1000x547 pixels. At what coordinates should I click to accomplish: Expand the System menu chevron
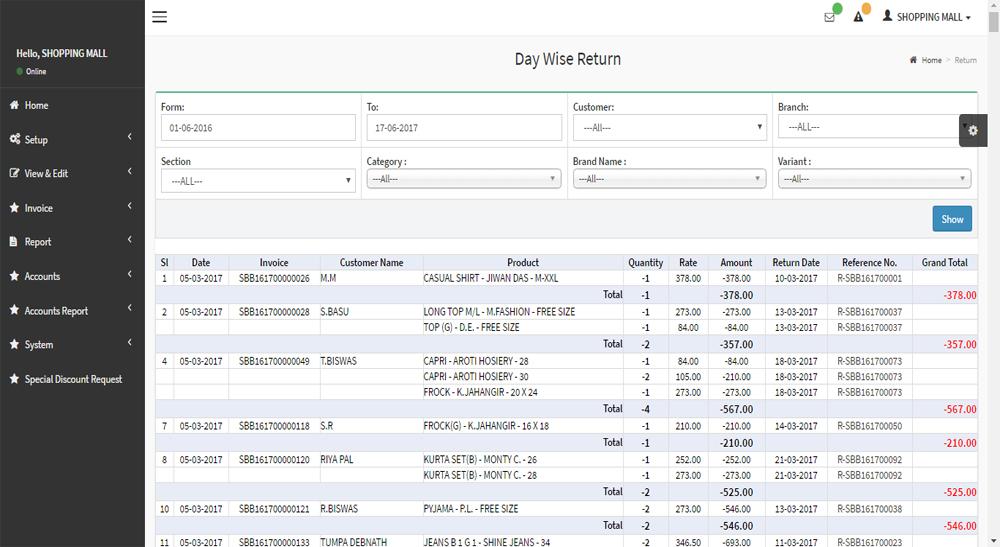(x=129, y=342)
